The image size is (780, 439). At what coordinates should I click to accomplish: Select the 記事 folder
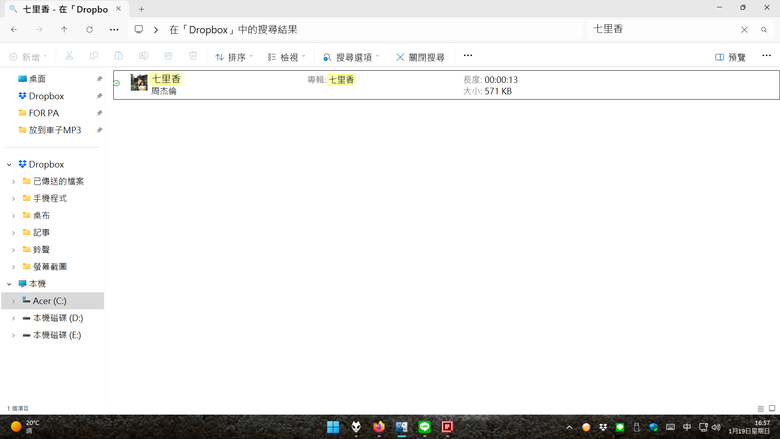point(41,233)
